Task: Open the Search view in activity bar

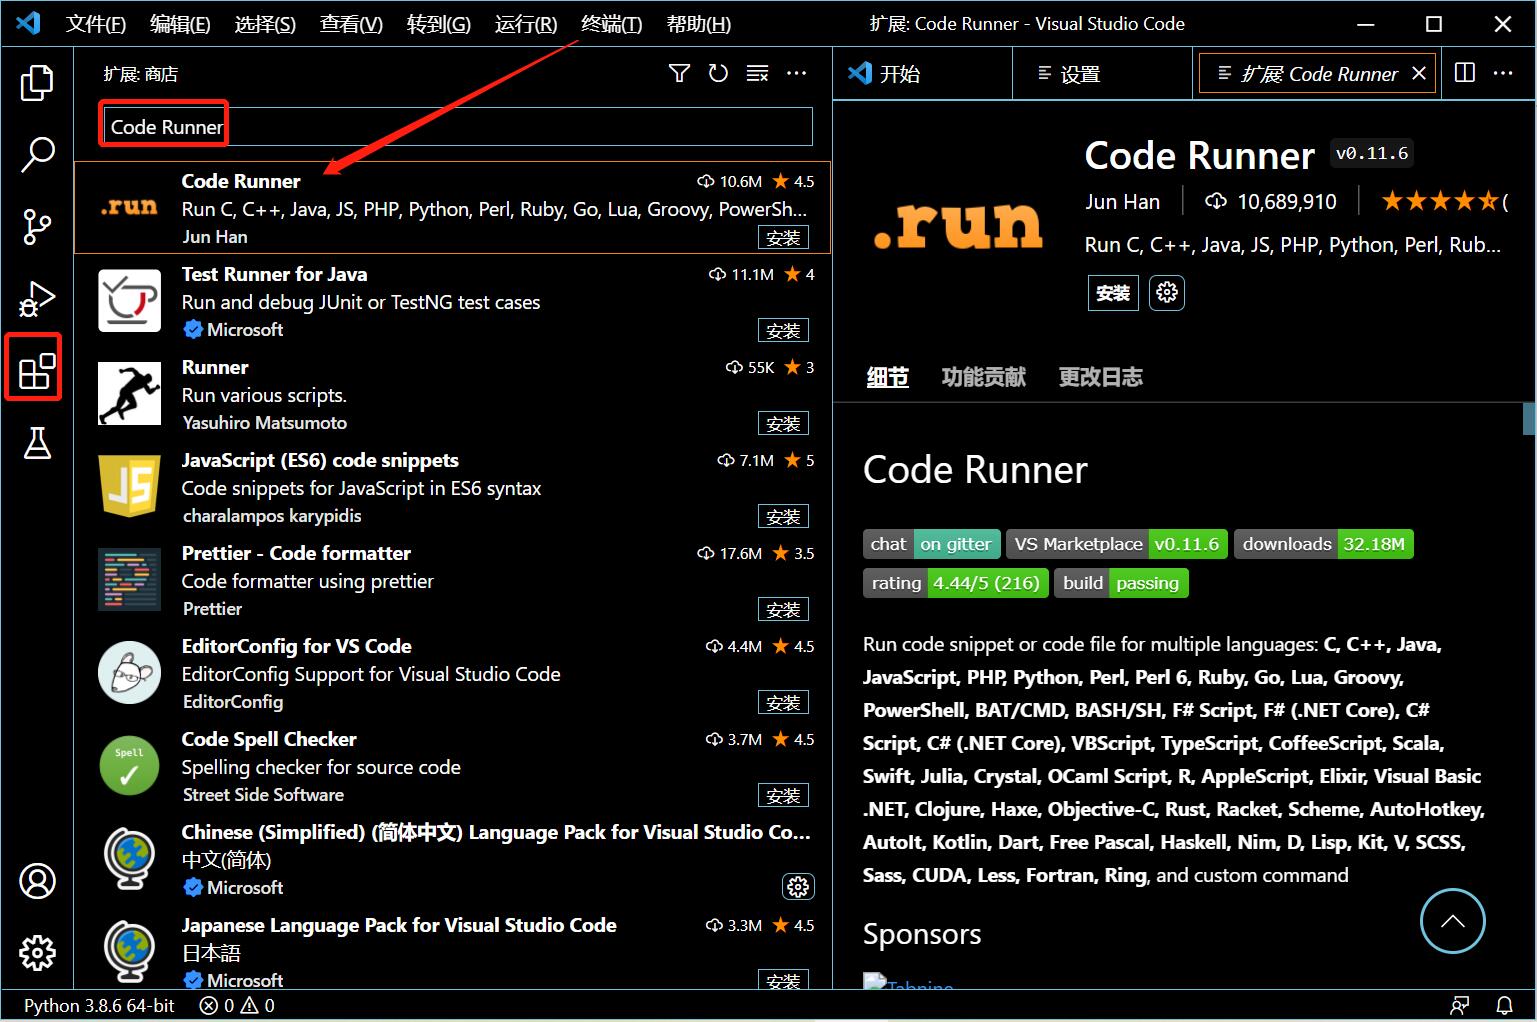Action: (37, 155)
